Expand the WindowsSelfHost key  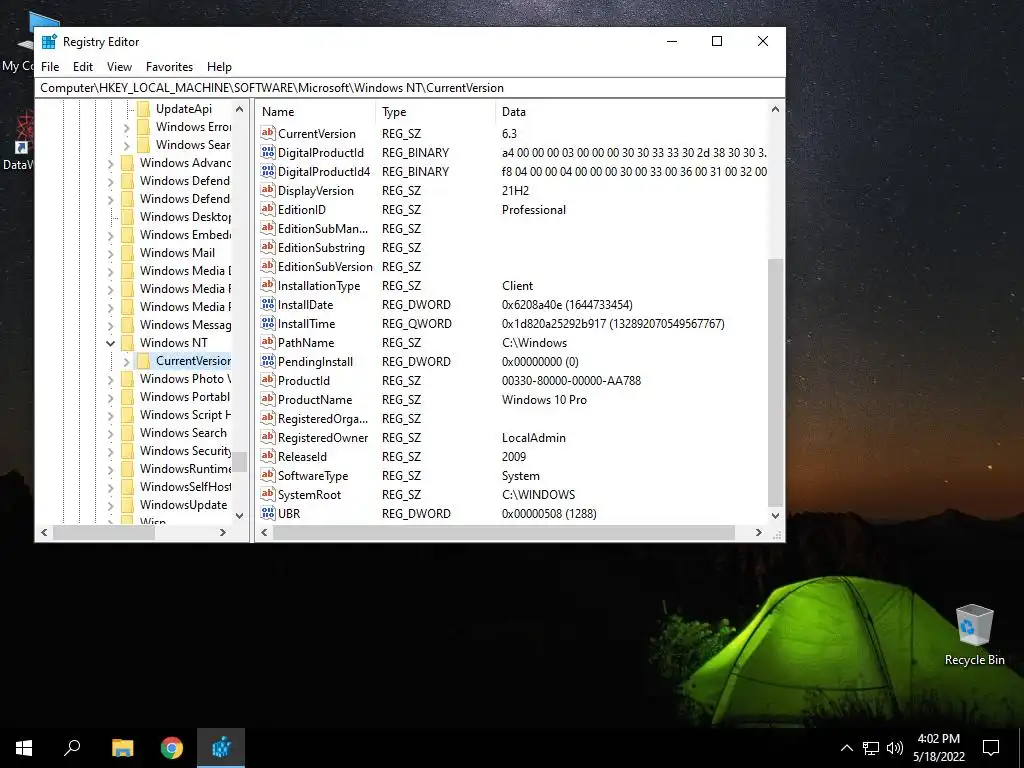(x=110, y=487)
